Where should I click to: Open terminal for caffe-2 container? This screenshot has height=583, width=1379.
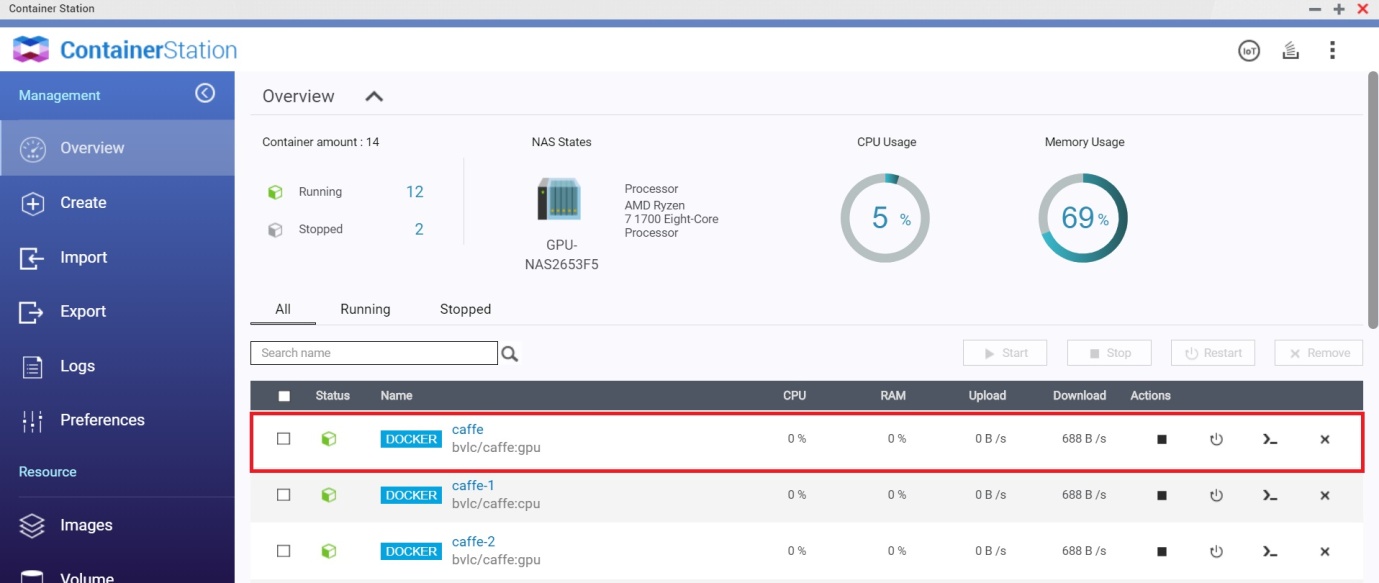click(1270, 552)
